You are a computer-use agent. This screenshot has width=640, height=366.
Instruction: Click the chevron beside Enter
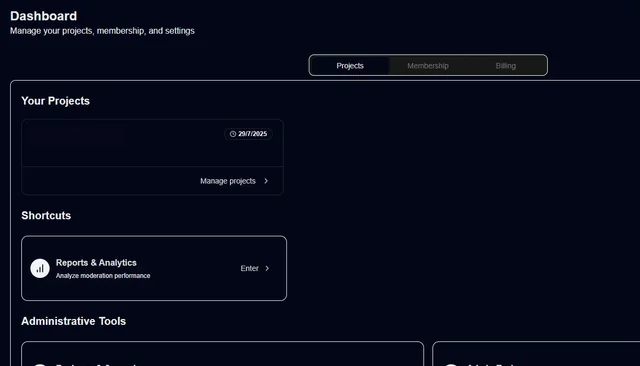pos(267,268)
